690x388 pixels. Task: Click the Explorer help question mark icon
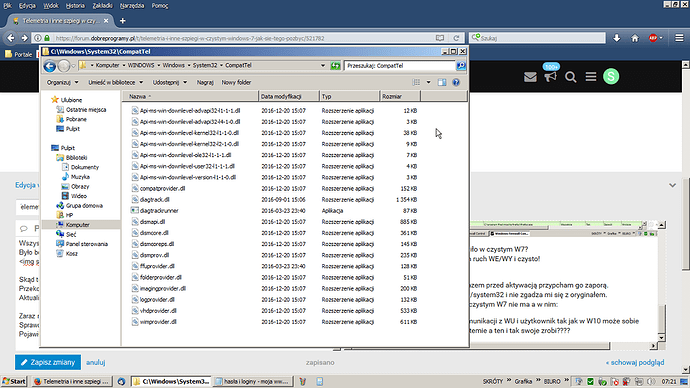(x=456, y=82)
